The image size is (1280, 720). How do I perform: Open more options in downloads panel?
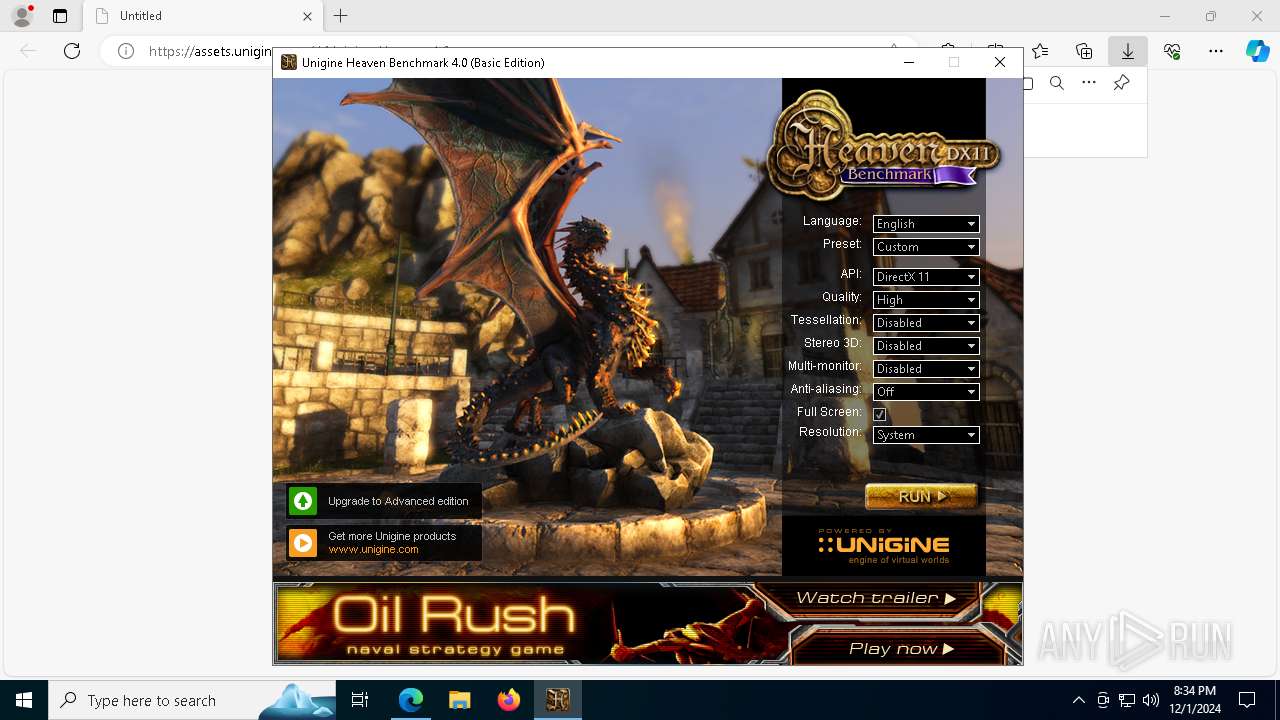(1089, 83)
